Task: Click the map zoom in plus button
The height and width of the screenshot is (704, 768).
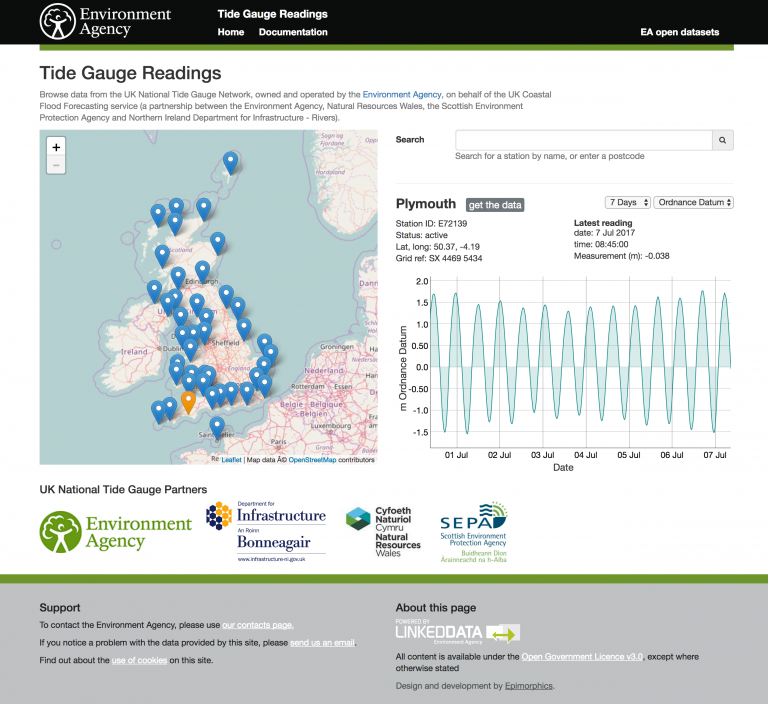Action: click(x=56, y=147)
